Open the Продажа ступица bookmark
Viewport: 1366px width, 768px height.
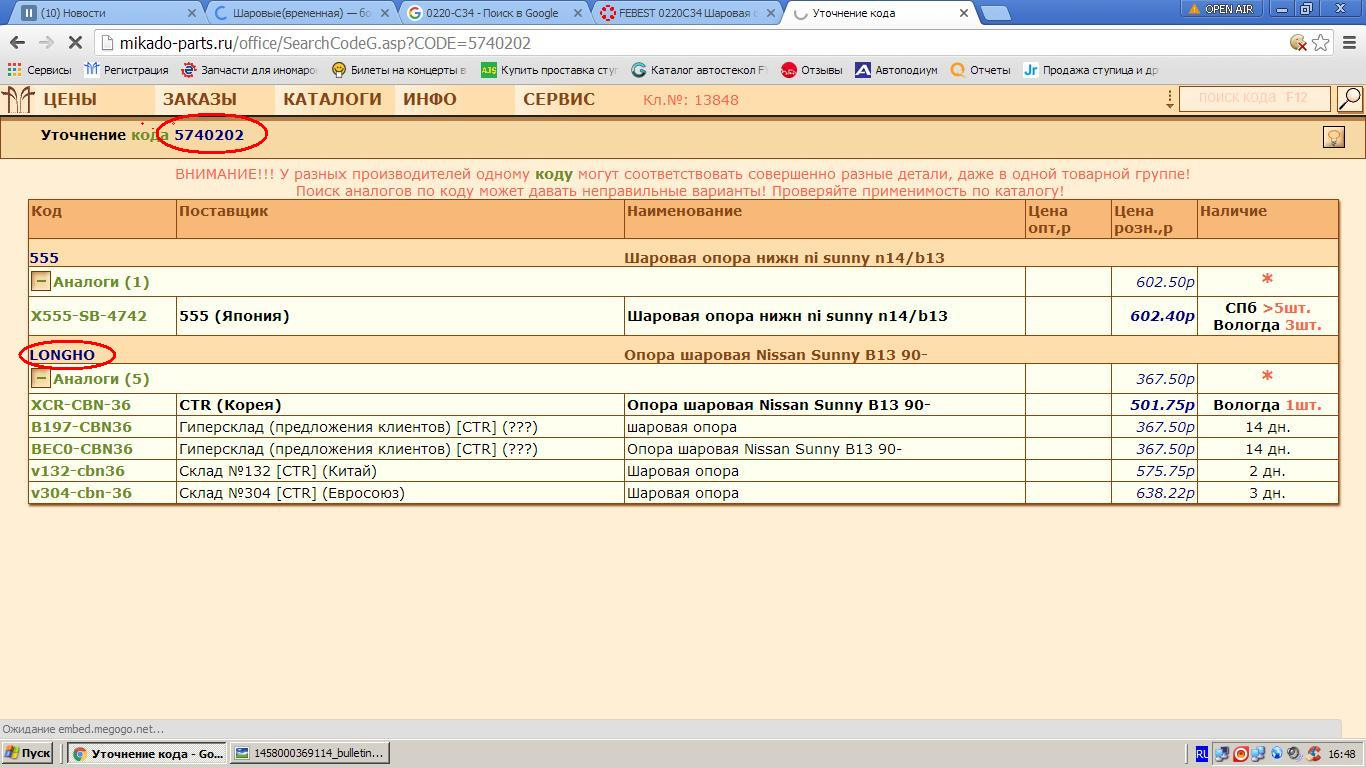[1091, 70]
